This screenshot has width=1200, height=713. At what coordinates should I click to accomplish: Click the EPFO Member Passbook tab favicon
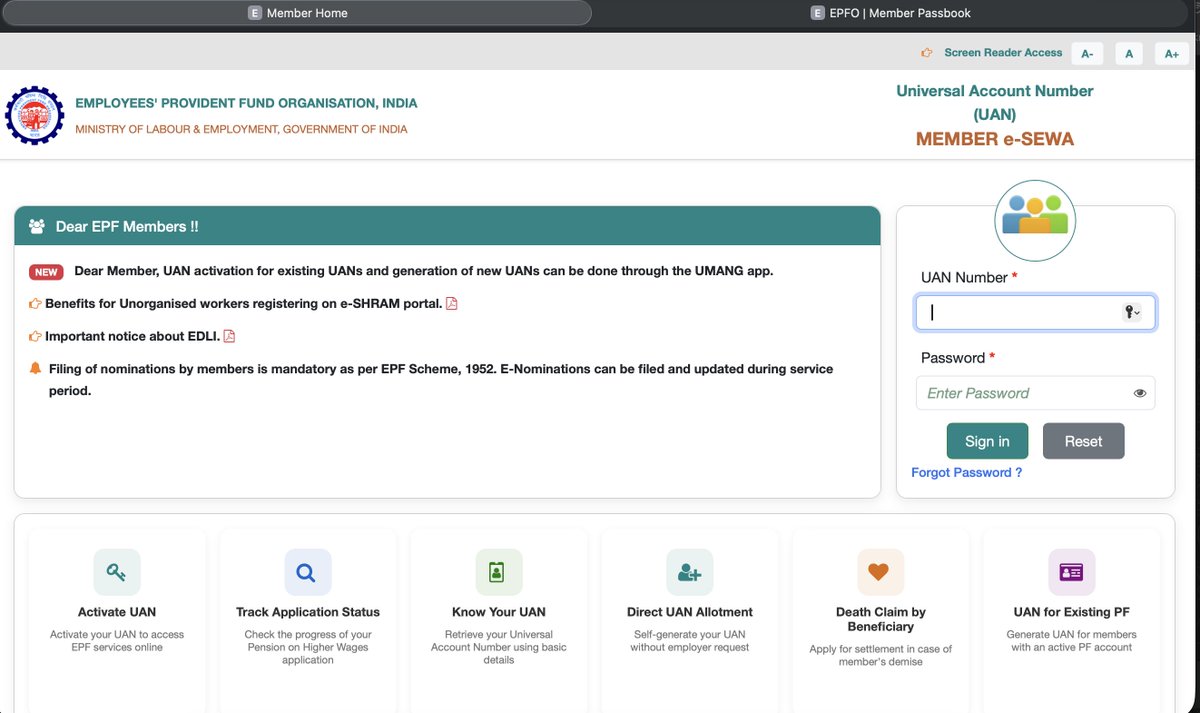tap(818, 13)
